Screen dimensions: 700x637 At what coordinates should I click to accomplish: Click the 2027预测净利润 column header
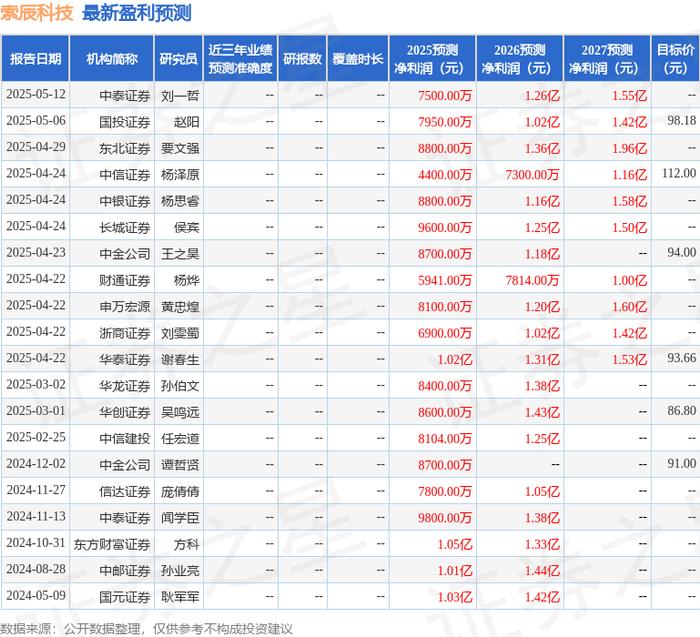pos(607,58)
